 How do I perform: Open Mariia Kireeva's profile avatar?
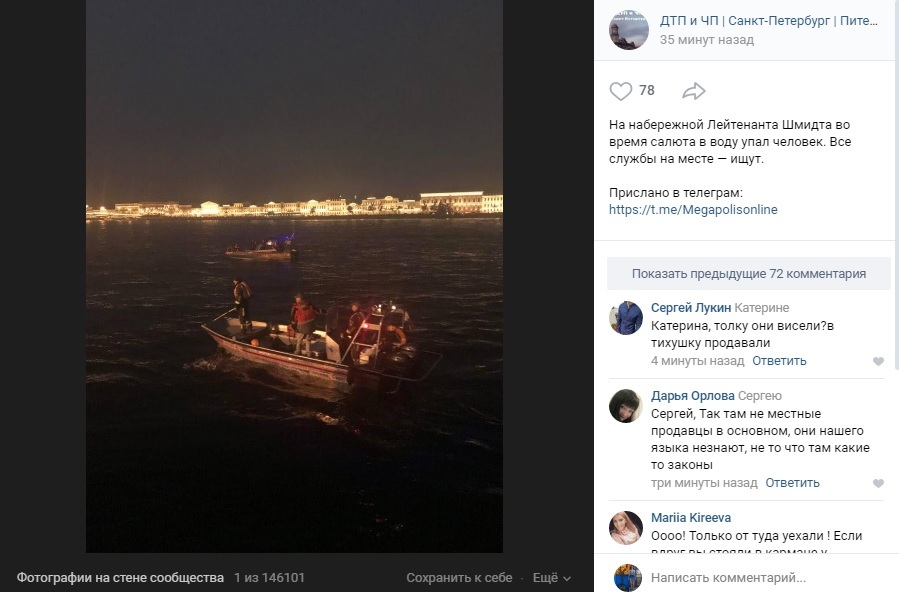click(626, 528)
